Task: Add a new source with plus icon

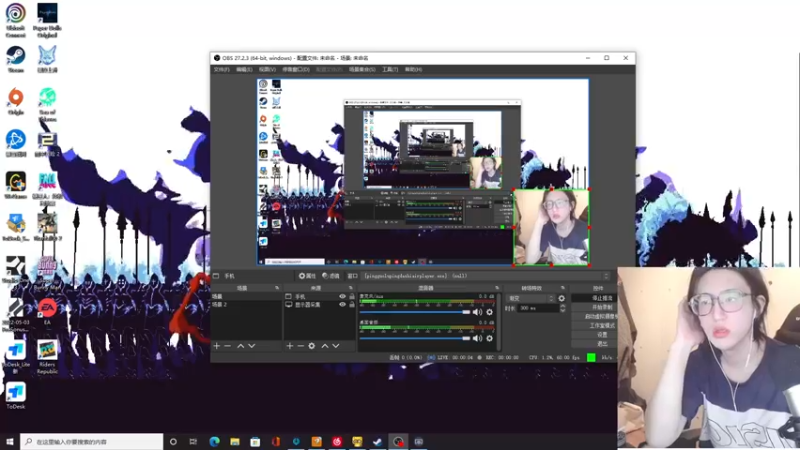Action: click(290, 346)
